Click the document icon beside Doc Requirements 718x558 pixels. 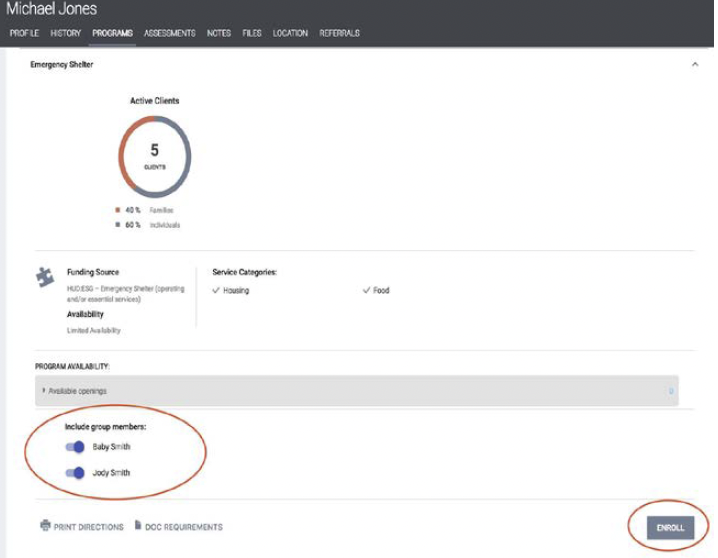coord(137,526)
